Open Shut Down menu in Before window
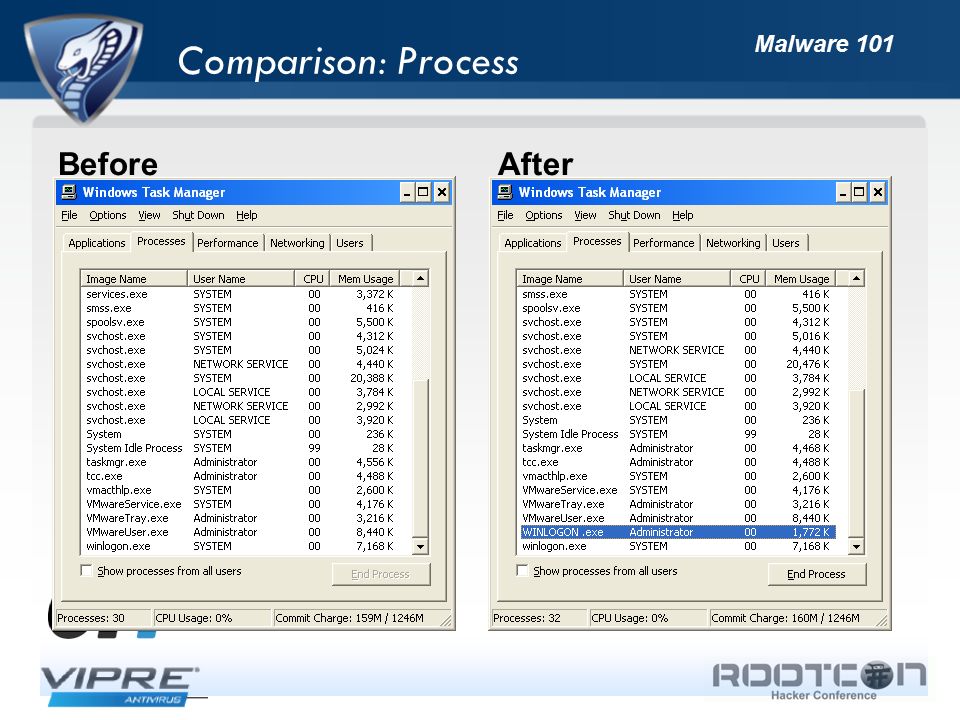 click(x=198, y=215)
